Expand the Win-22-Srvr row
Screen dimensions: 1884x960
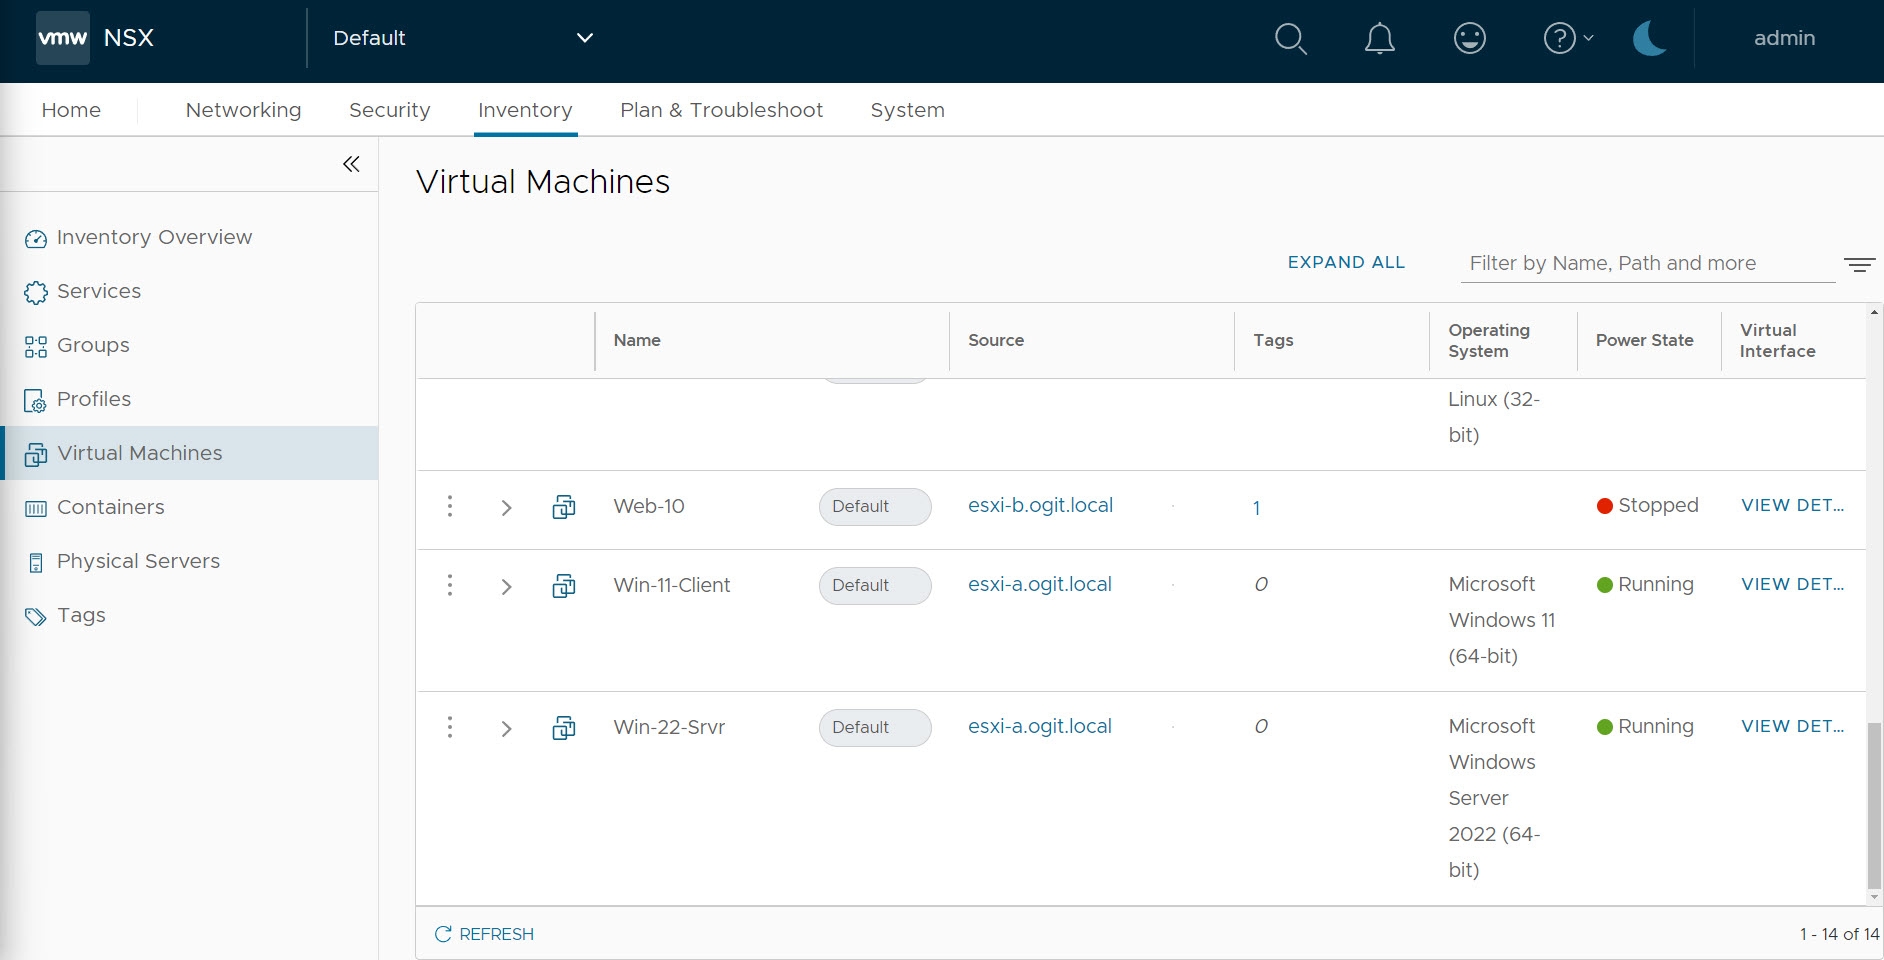(x=506, y=728)
